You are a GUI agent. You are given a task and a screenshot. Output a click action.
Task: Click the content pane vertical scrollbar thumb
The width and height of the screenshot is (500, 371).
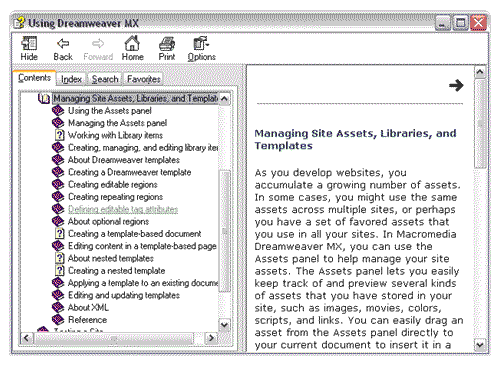(x=480, y=123)
